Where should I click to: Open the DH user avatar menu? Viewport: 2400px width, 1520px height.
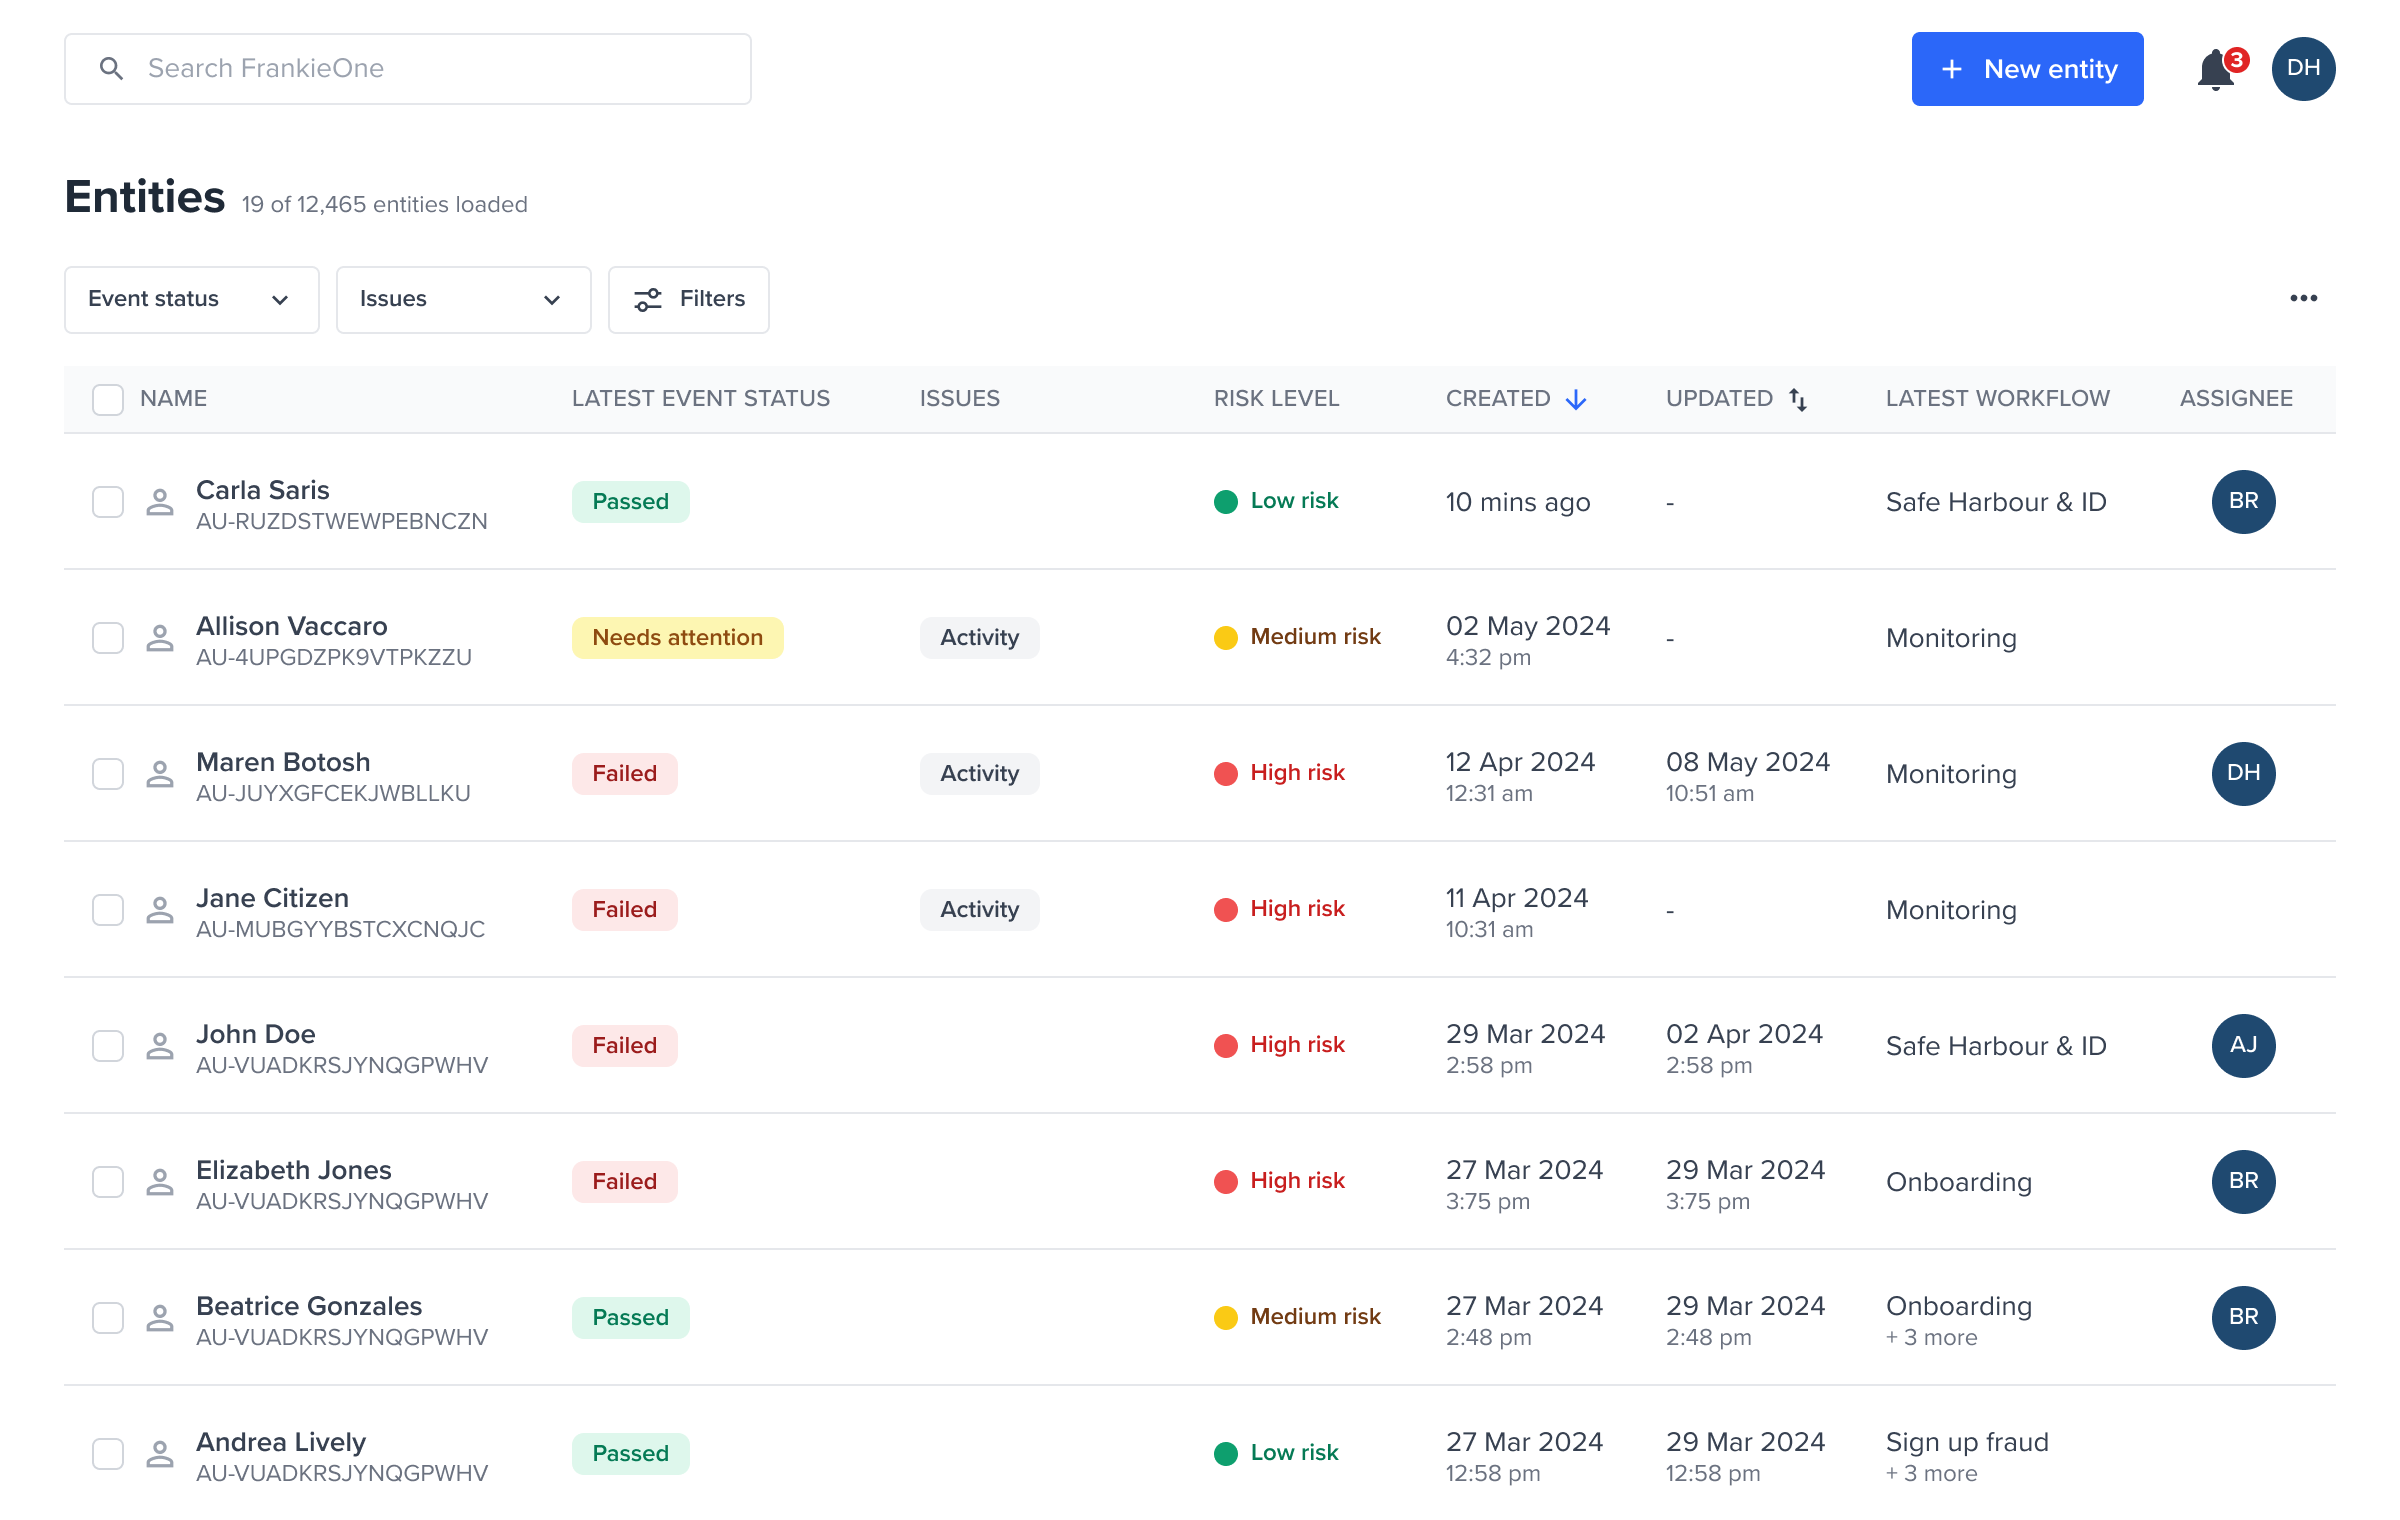point(2303,69)
